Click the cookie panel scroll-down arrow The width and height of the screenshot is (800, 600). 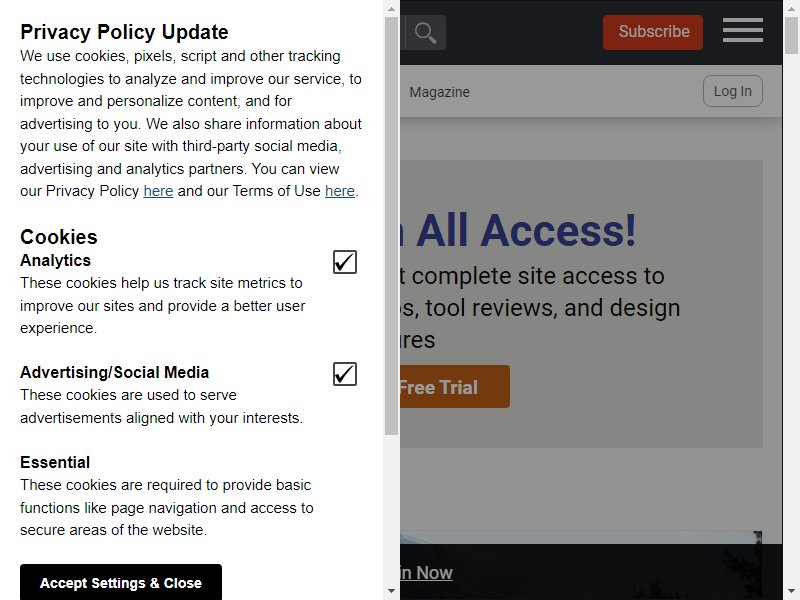tap(391, 591)
